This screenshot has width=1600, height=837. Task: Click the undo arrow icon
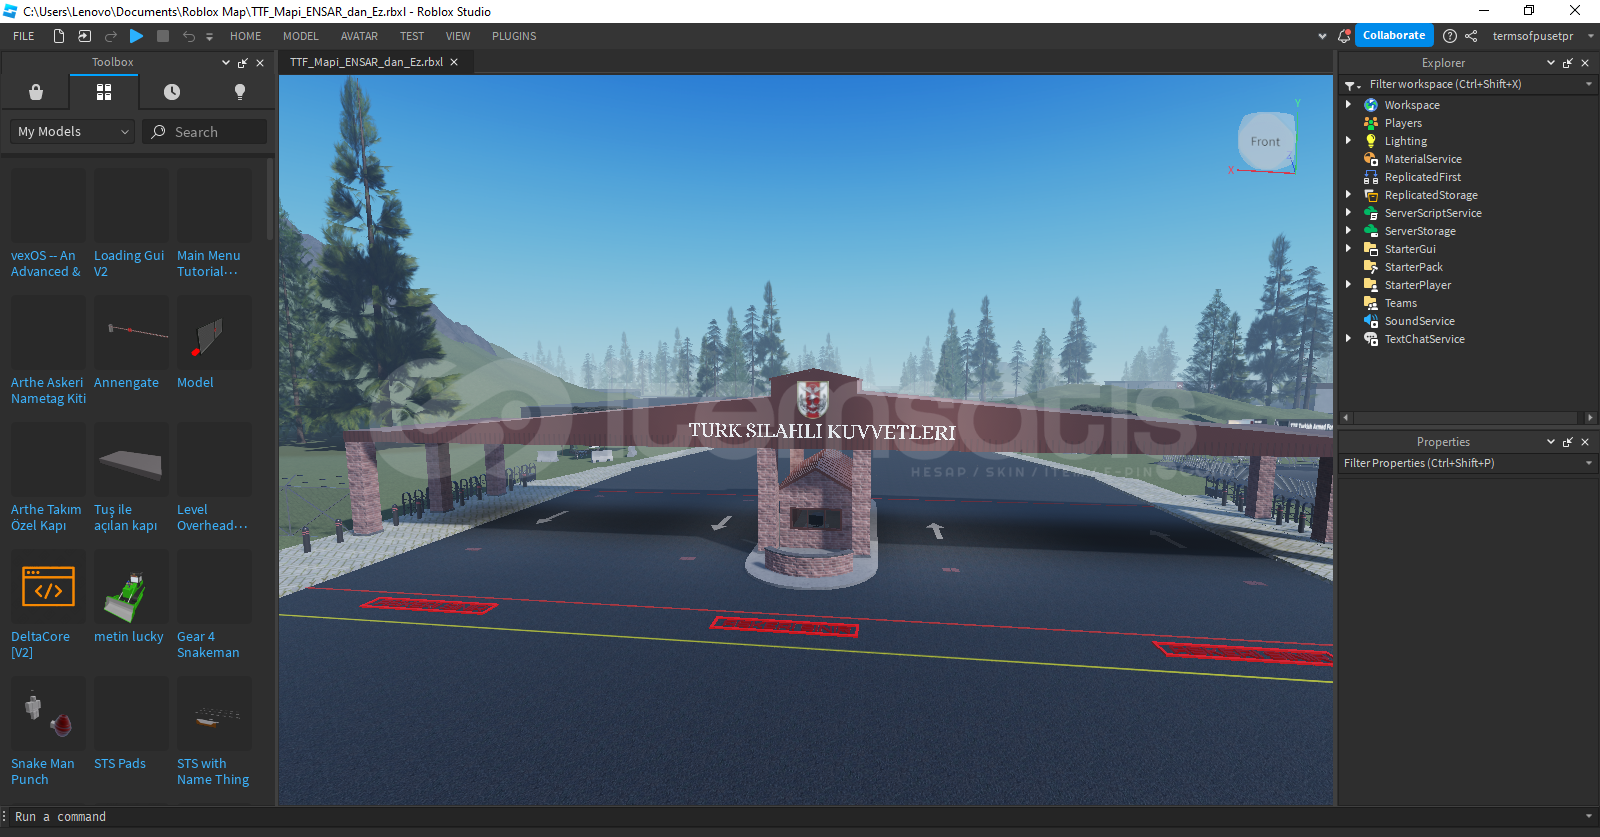click(x=189, y=36)
